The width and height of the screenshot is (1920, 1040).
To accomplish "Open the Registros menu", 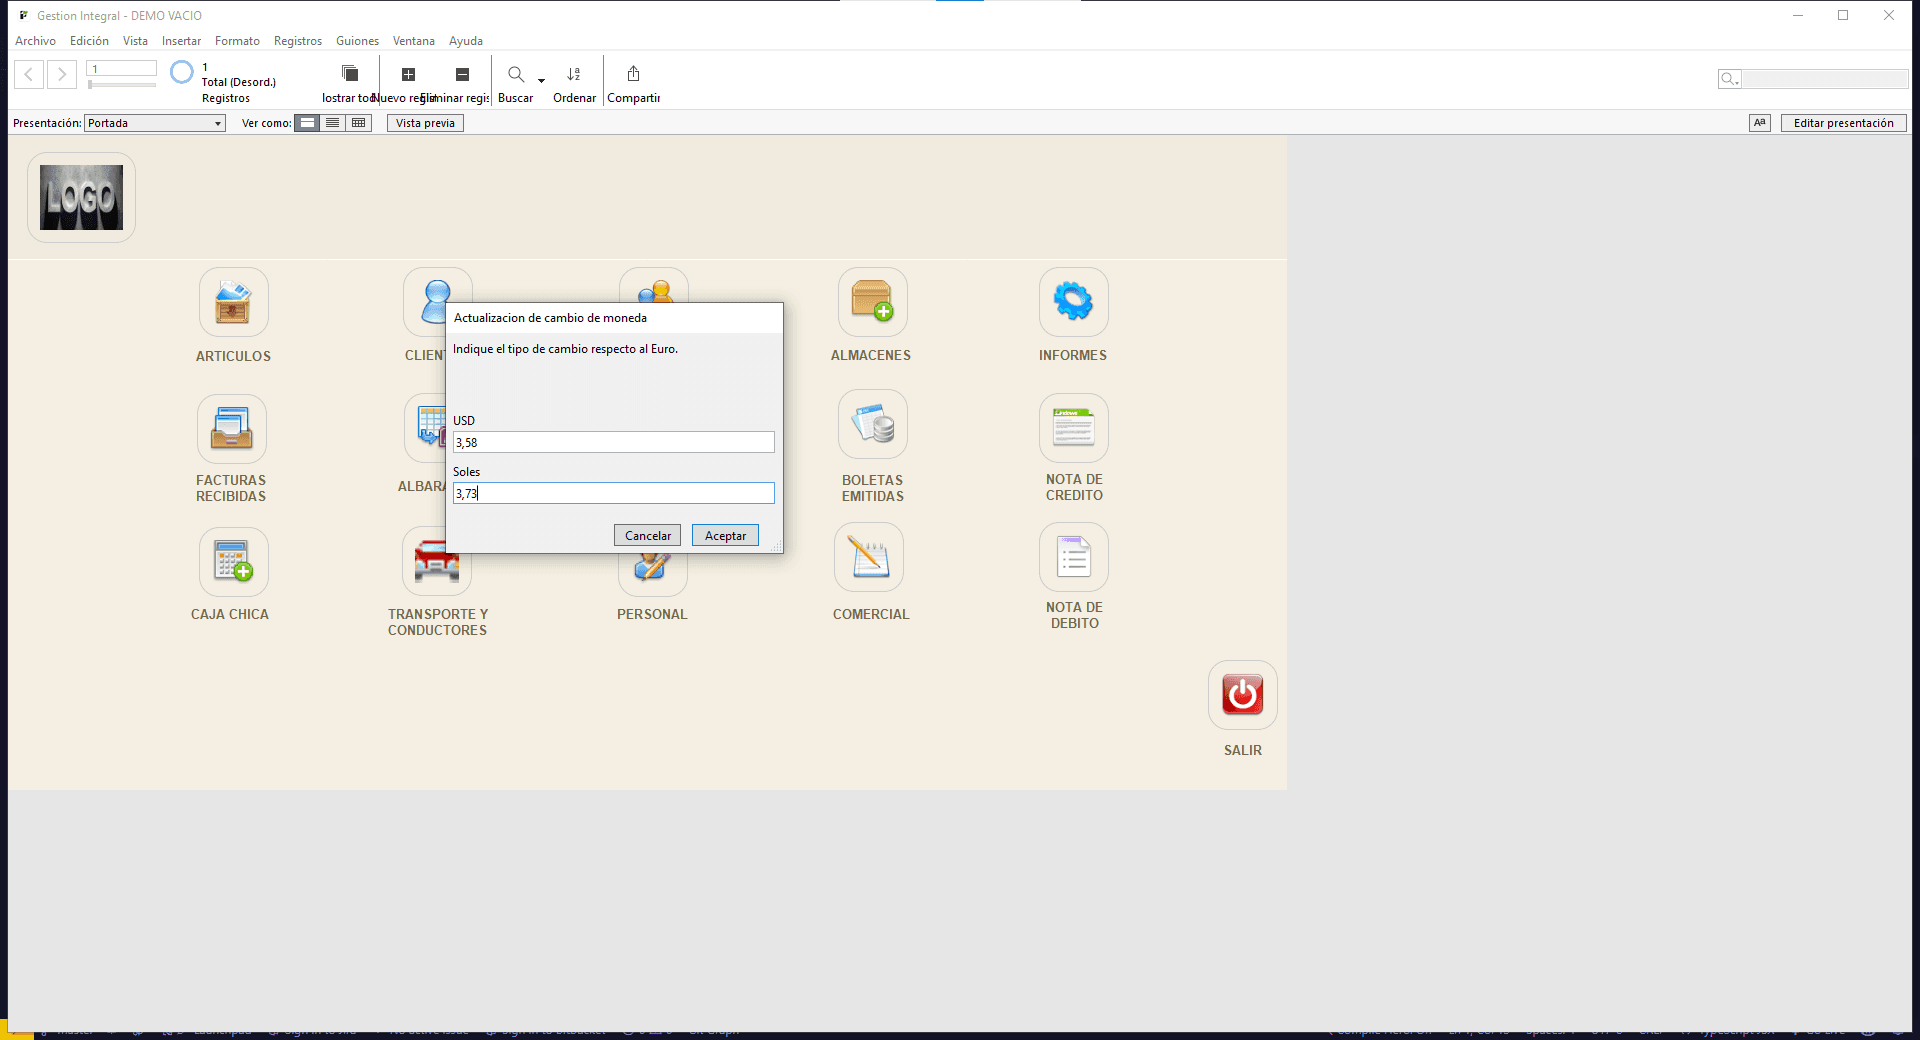I will pos(298,41).
